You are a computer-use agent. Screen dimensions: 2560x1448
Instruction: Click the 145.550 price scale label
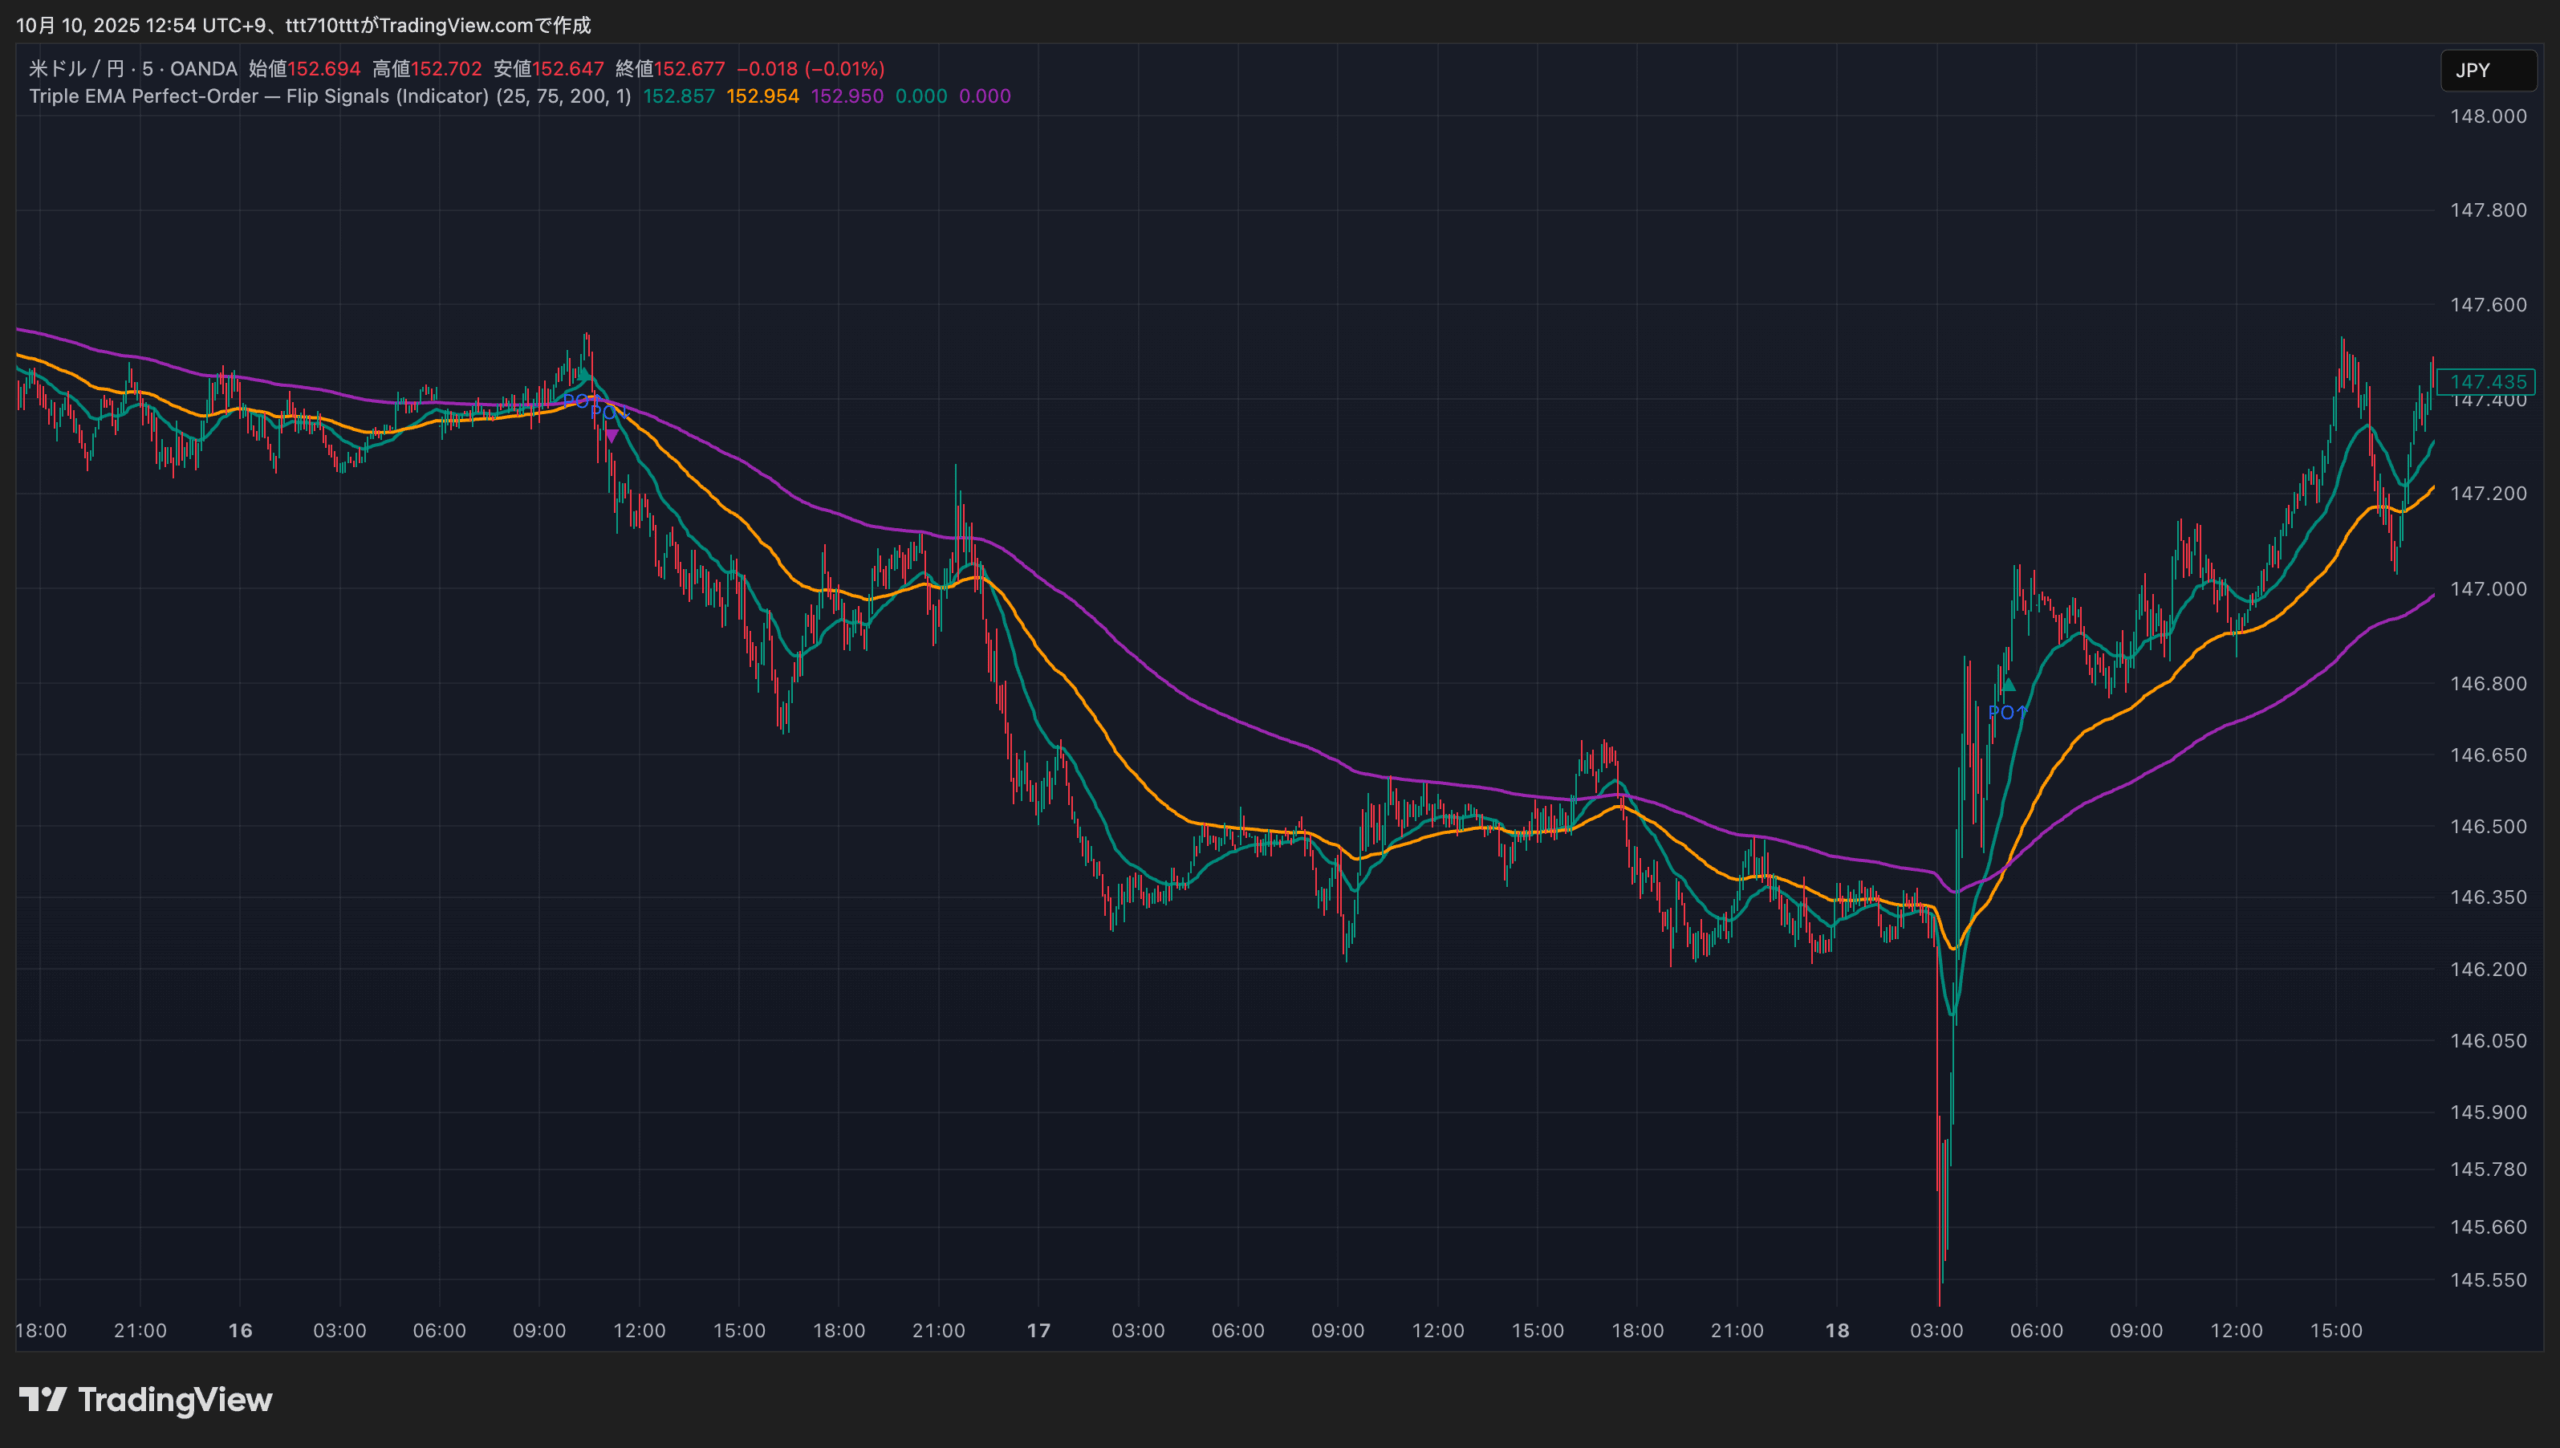[x=2487, y=1280]
